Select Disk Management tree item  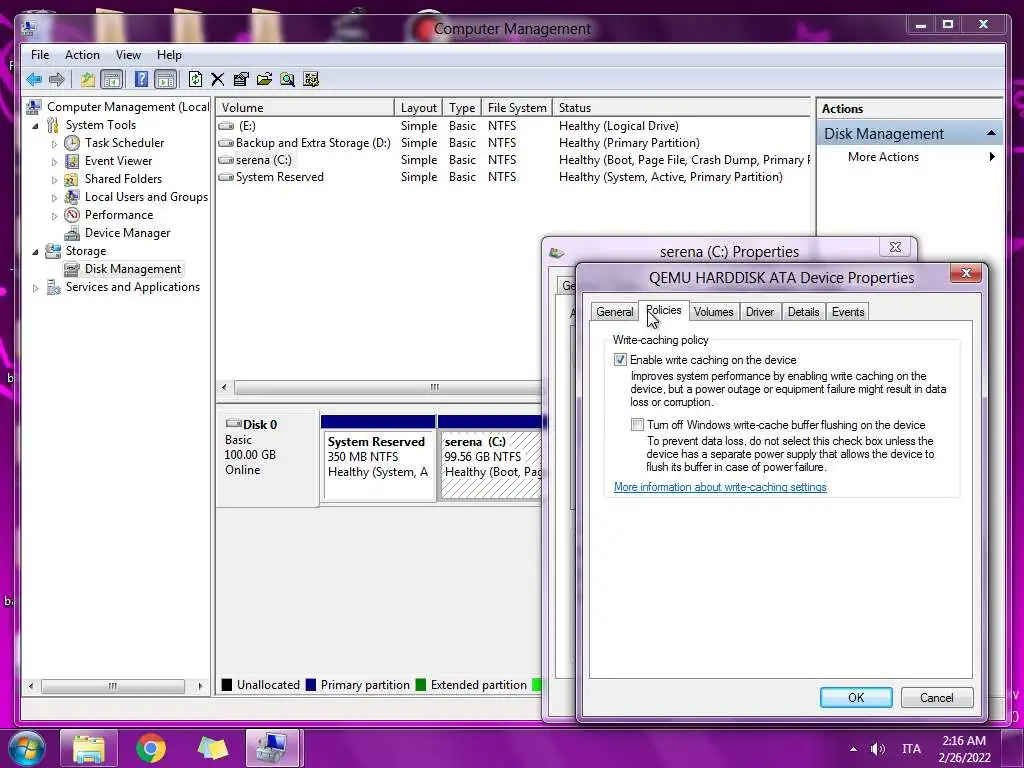coord(133,268)
